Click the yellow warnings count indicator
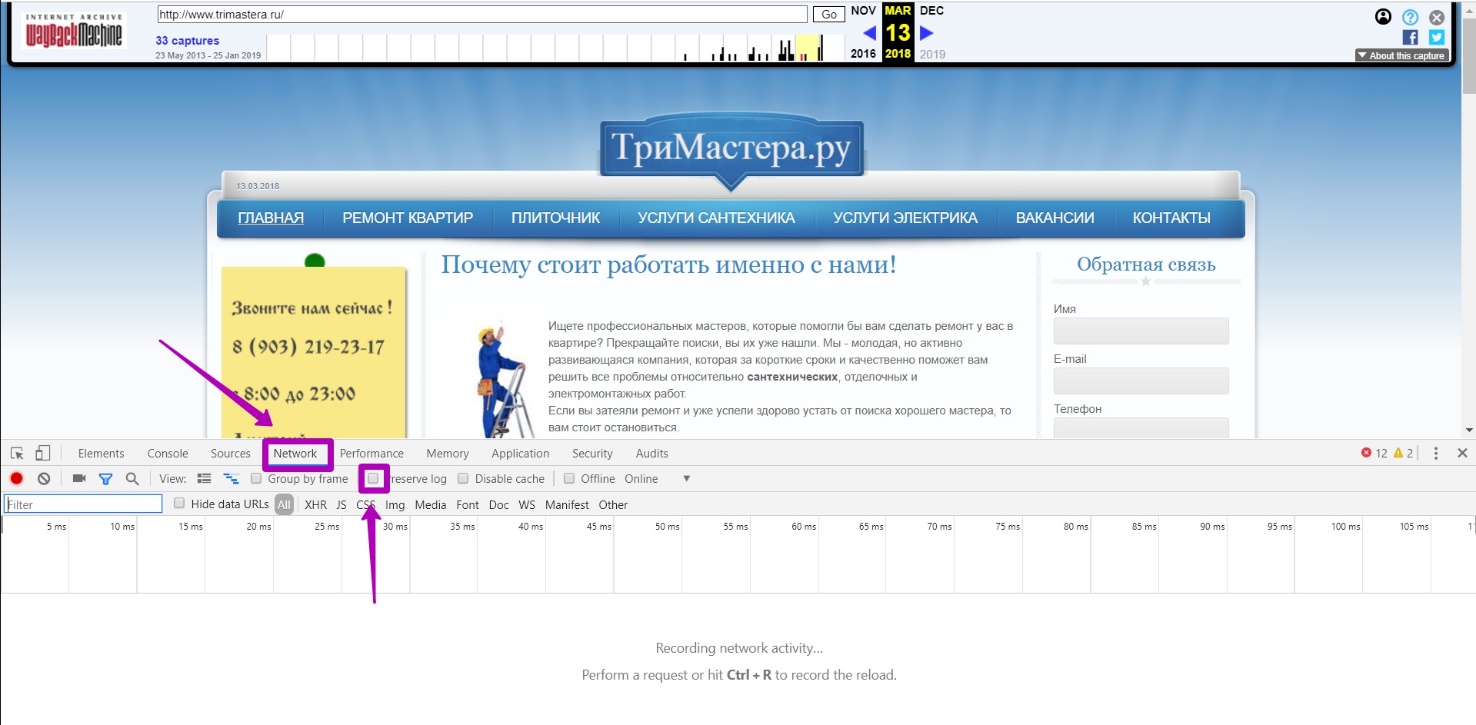The height and width of the screenshot is (725, 1476). click(1403, 454)
